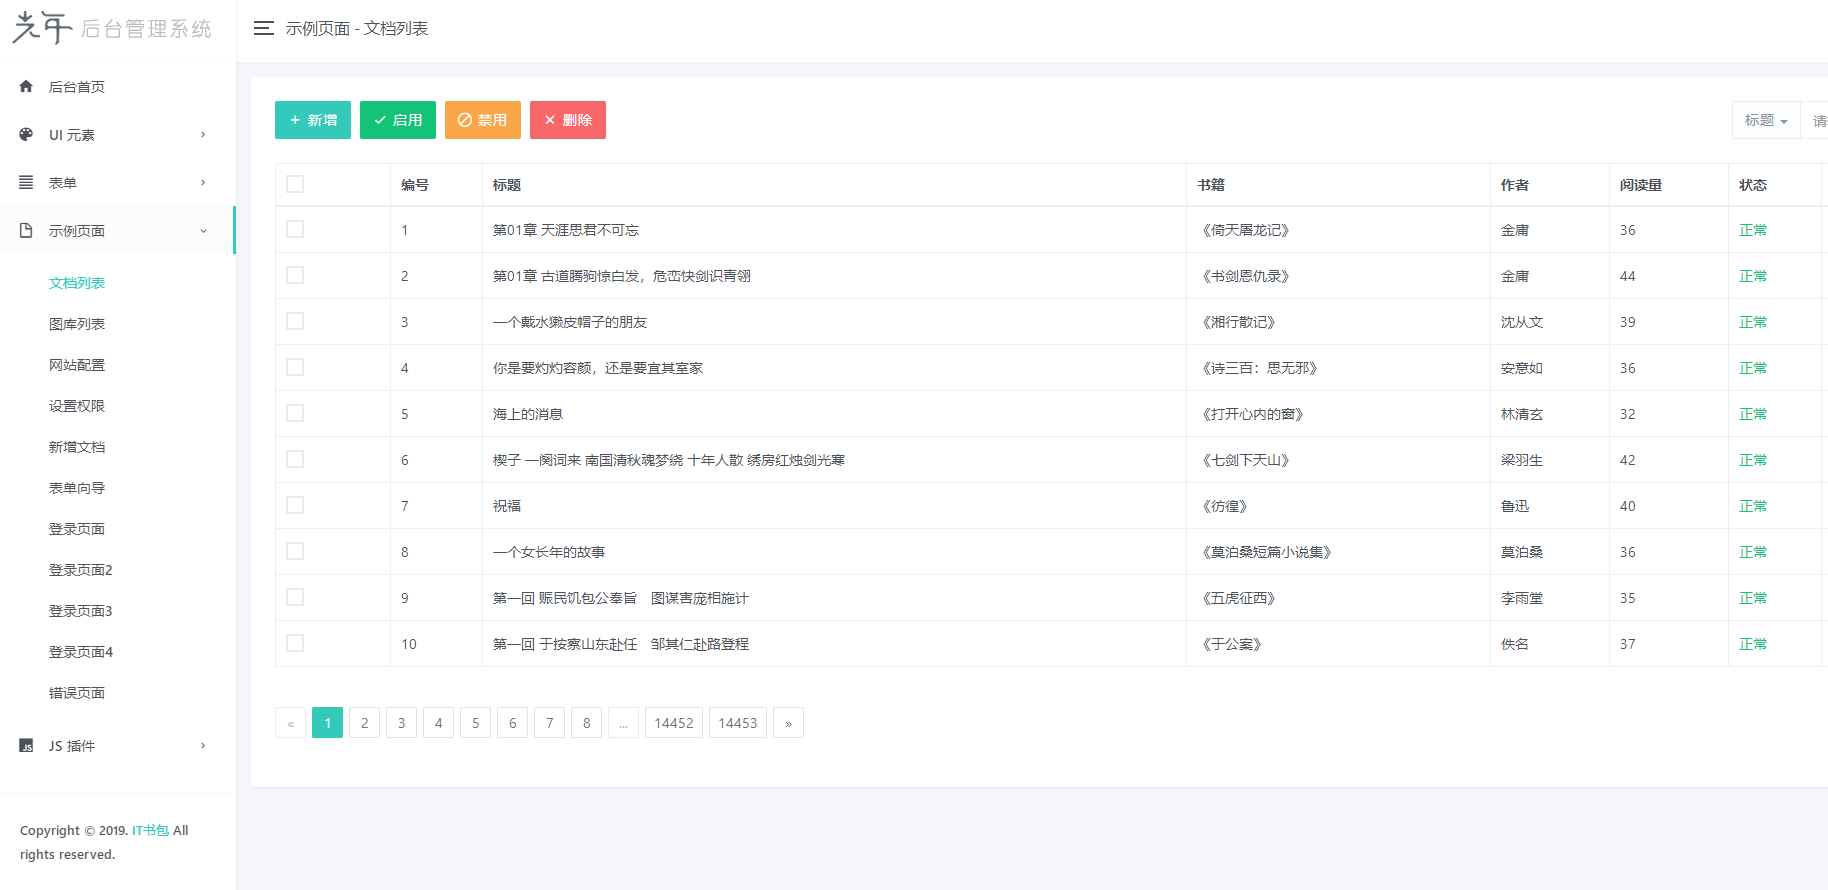The image size is (1828, 890).
Task: Go to page 7
Action: 550,723
